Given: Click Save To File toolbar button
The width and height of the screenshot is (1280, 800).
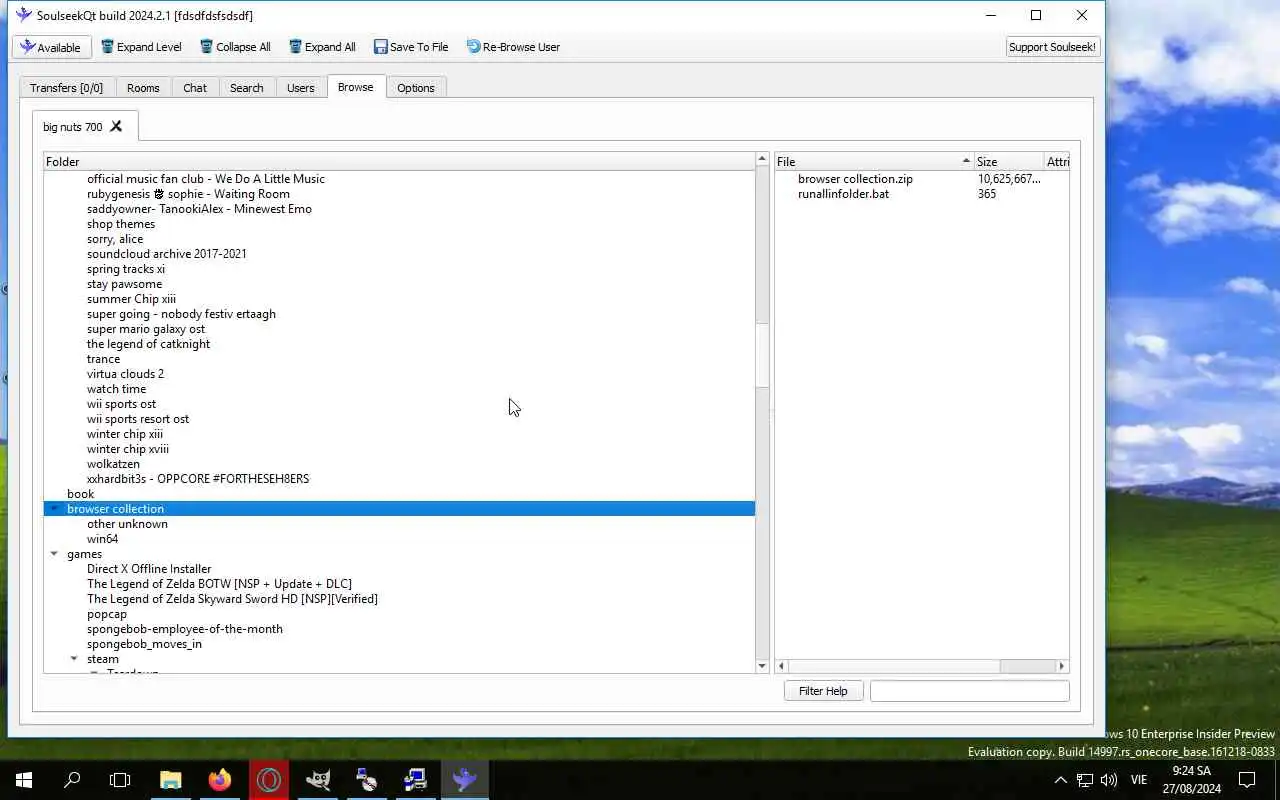Looking at the screenshot, I should [x=411, y=47].
